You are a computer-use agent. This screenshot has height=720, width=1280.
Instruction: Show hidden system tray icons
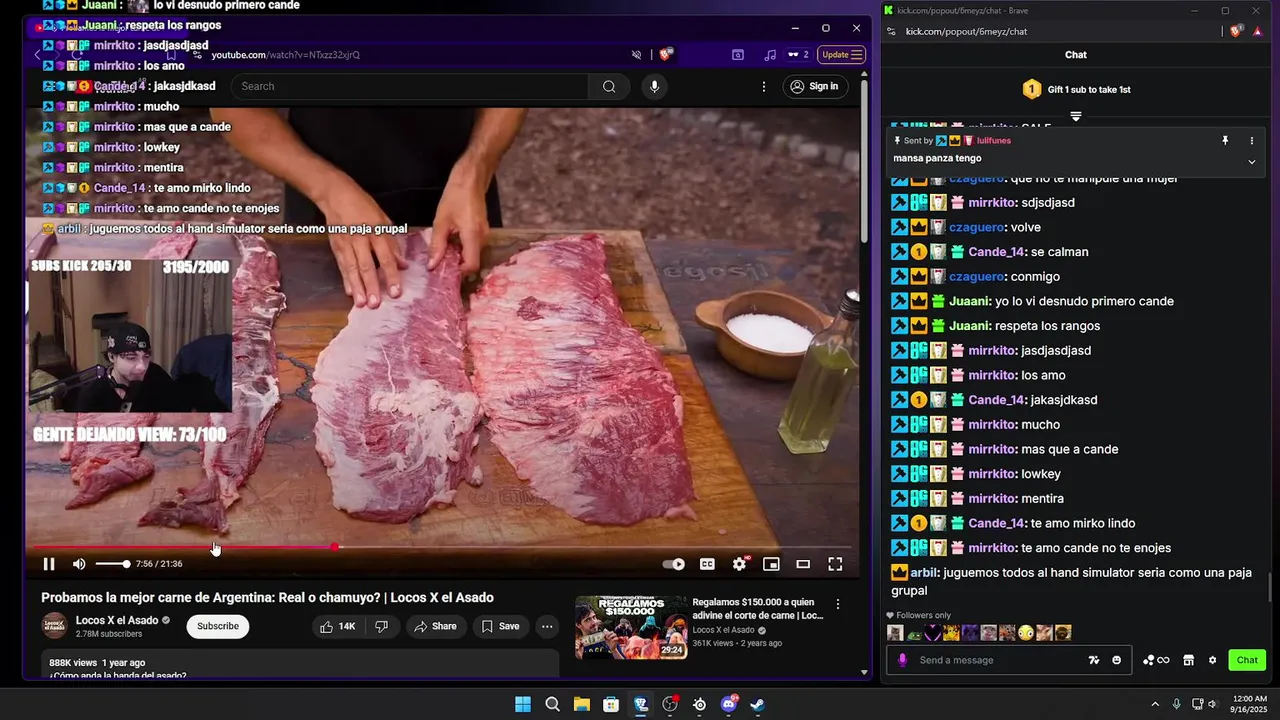click(1155, 704)
